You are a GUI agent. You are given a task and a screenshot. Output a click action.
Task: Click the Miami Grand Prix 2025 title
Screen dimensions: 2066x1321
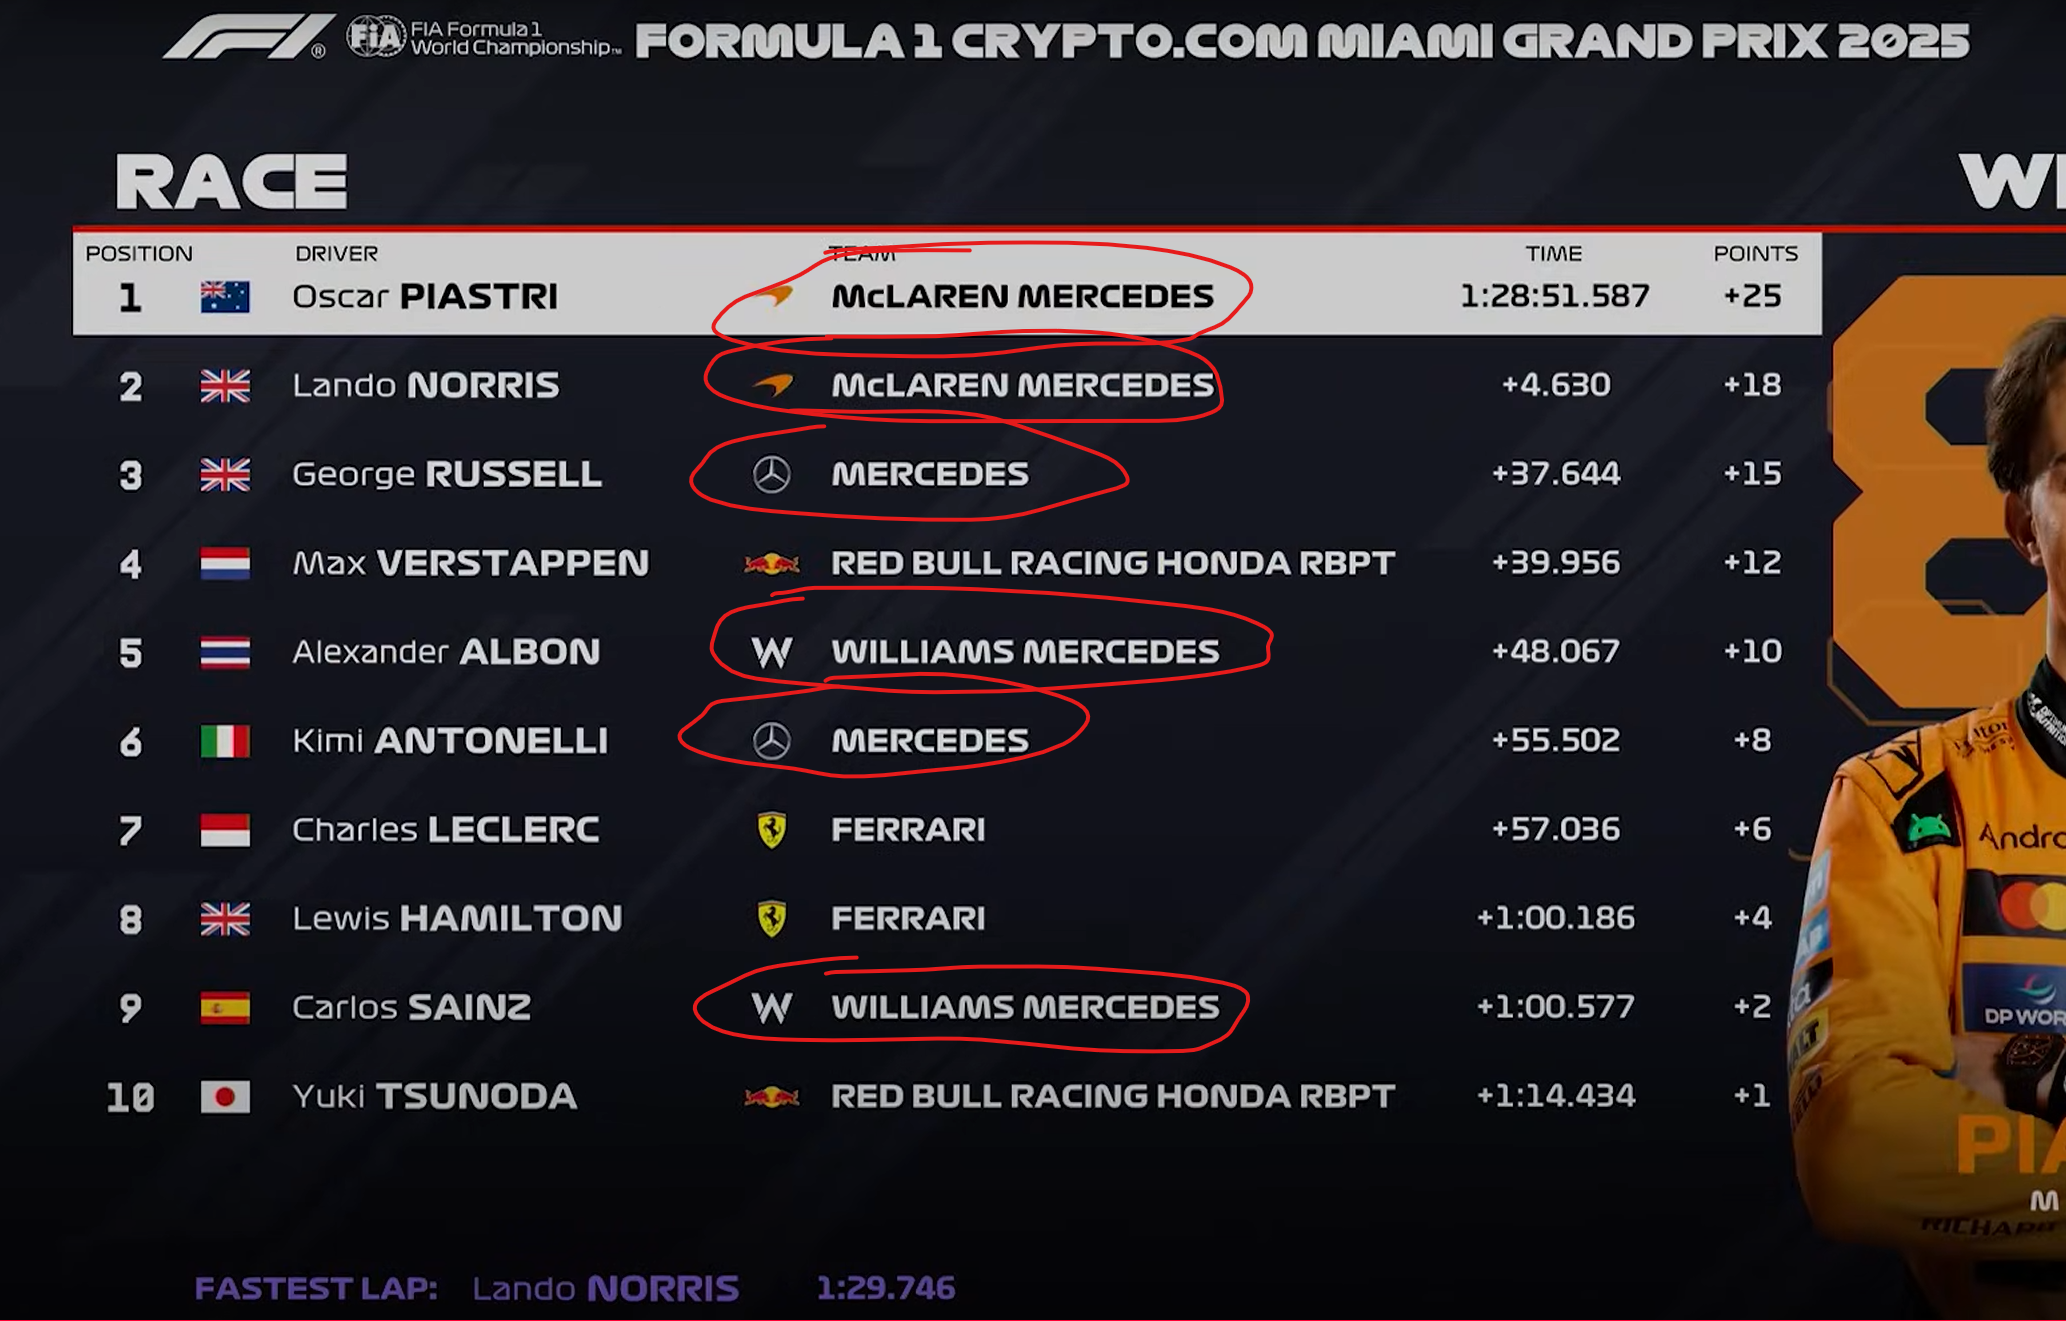tap(1302, 41)
